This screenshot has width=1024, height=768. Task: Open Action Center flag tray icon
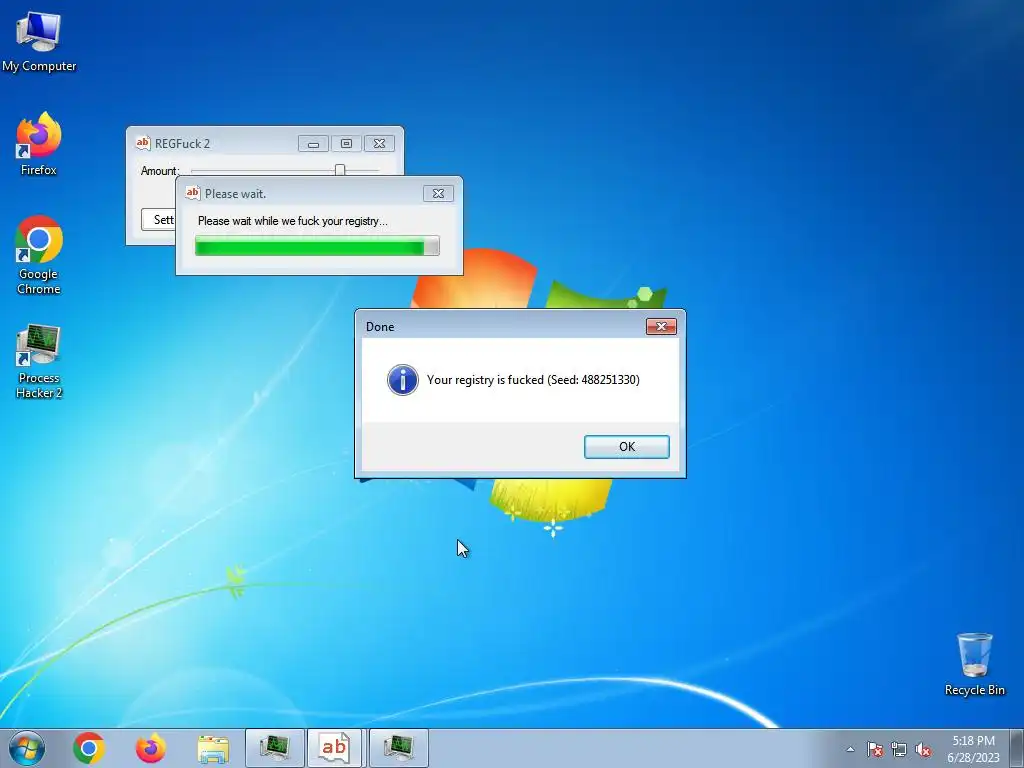click(x=875, y=749)
